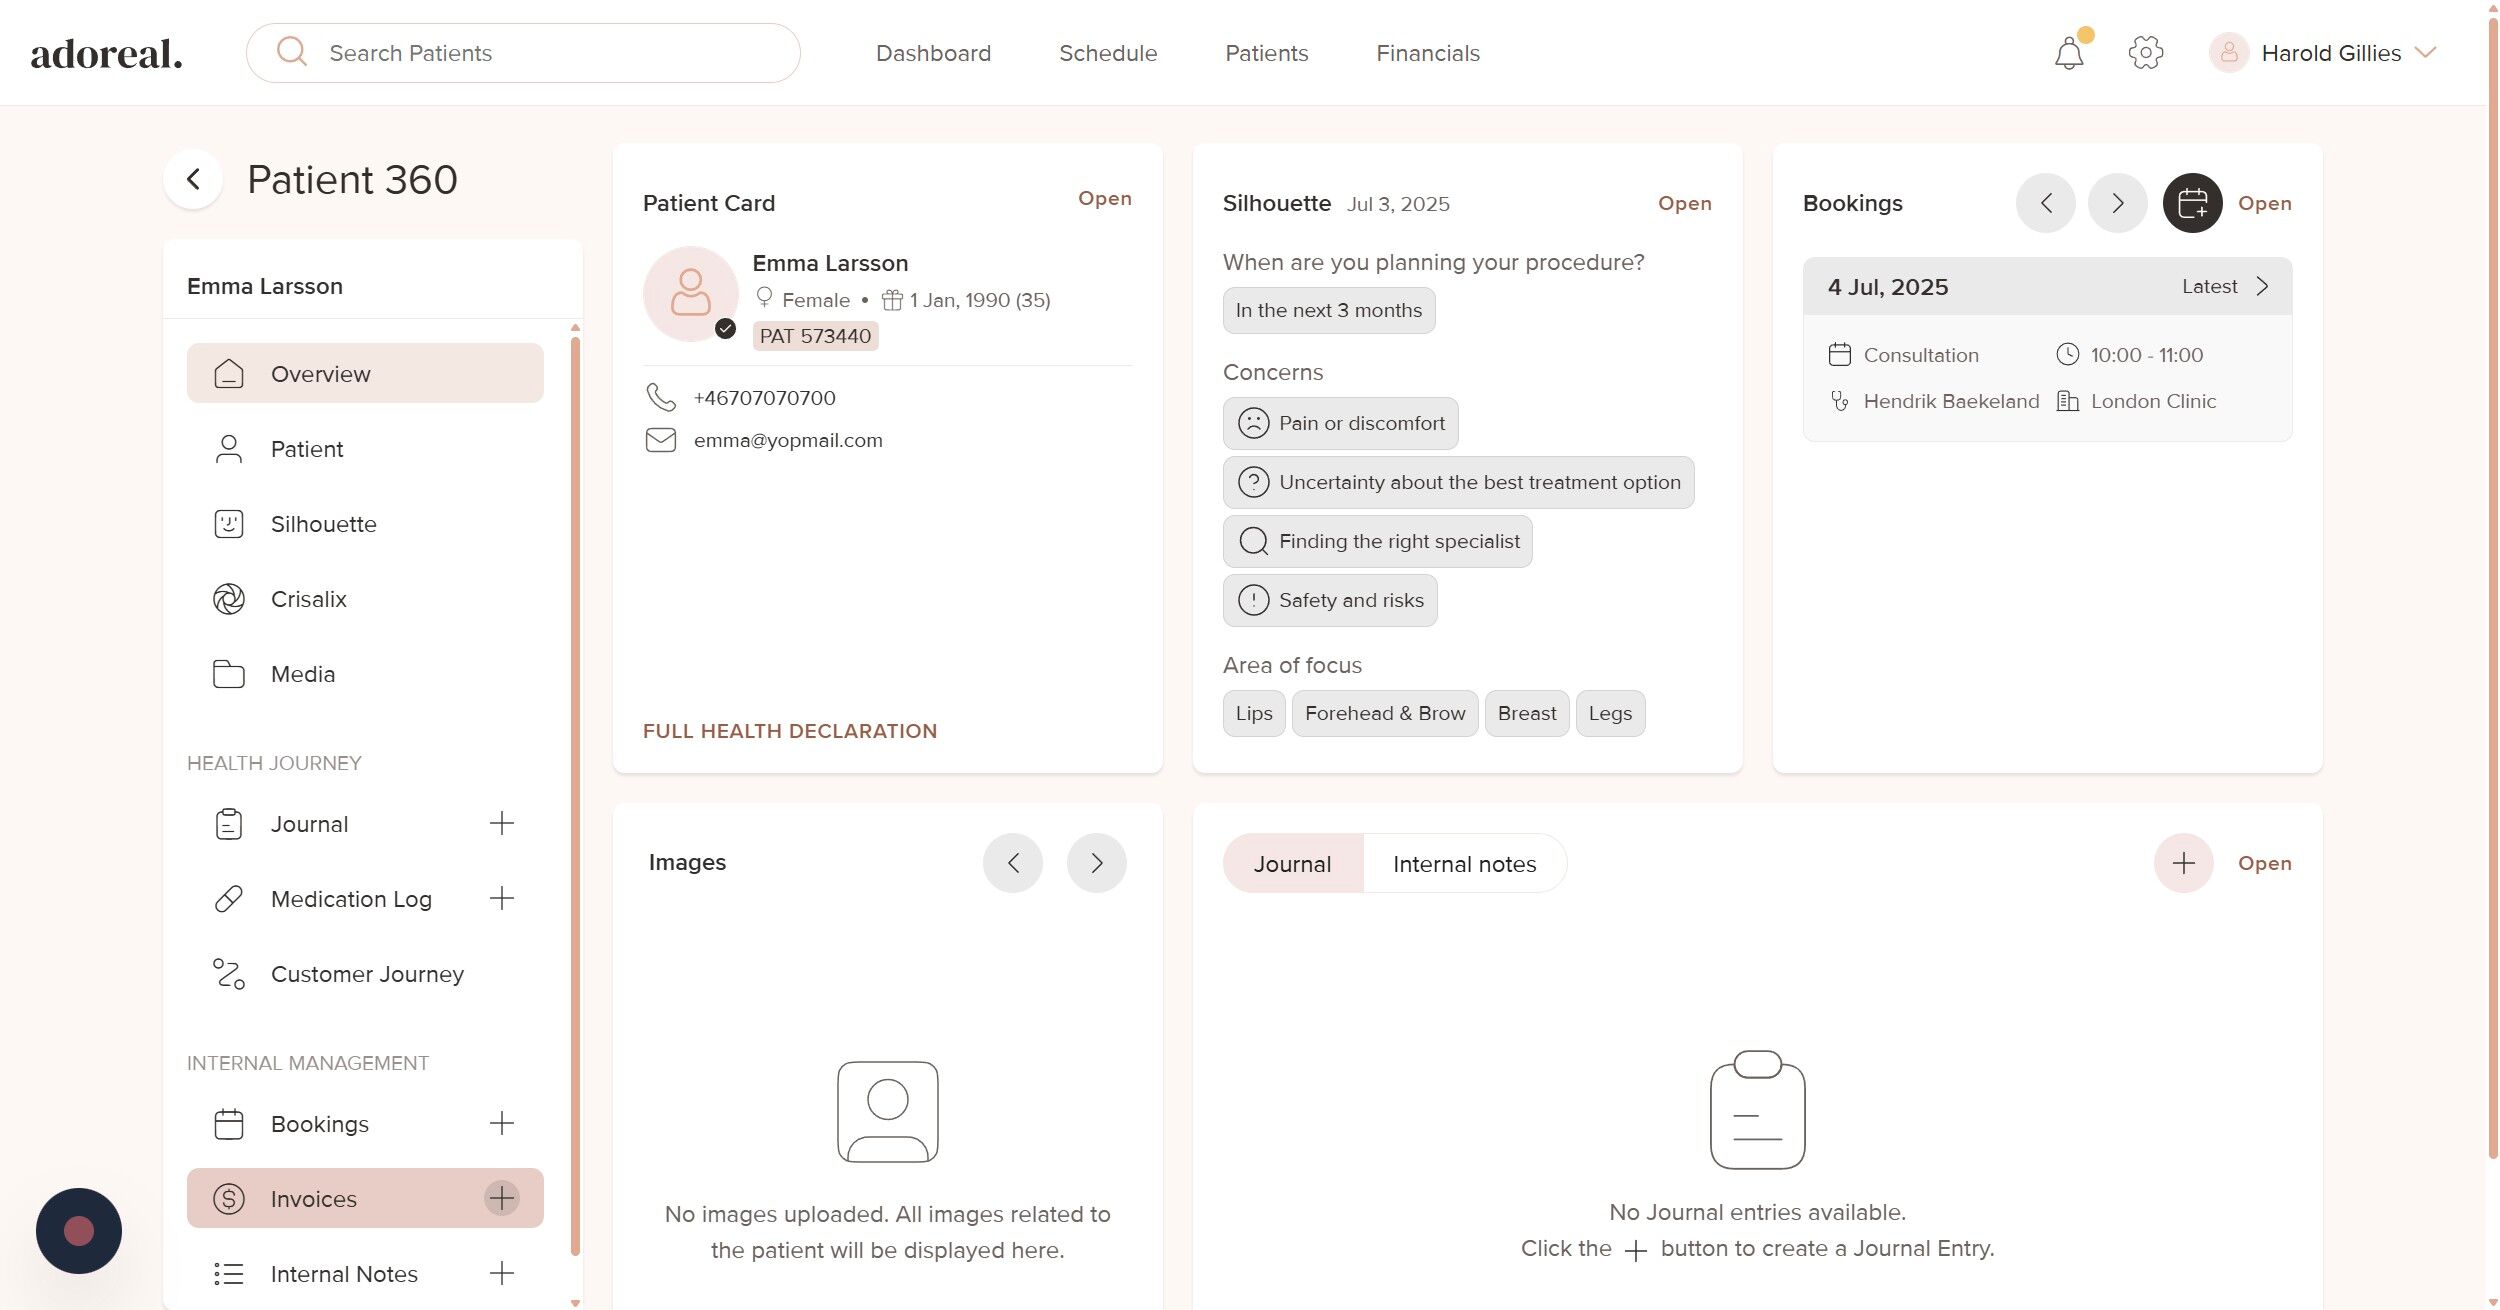Open the notifications bell

[2068, 53]
